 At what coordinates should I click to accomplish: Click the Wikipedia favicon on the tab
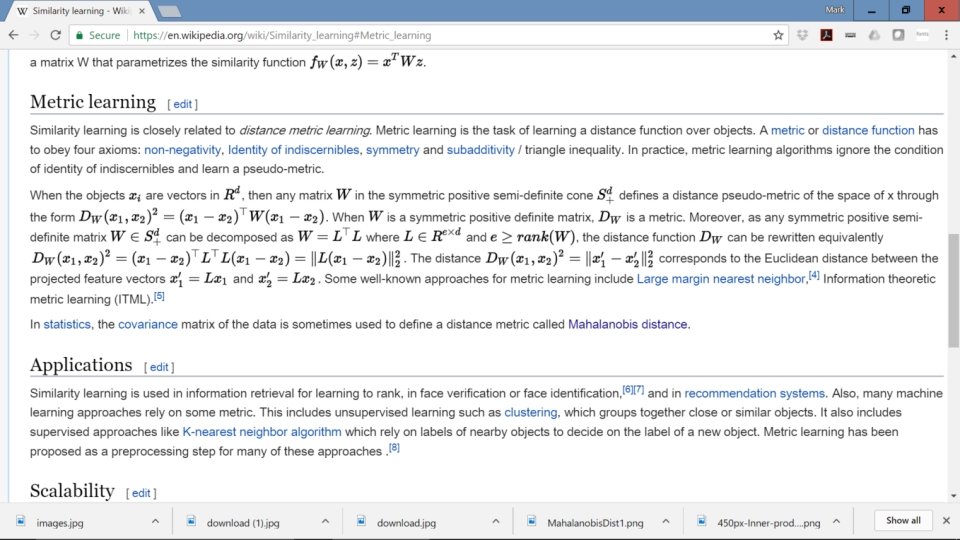[22, 11]
